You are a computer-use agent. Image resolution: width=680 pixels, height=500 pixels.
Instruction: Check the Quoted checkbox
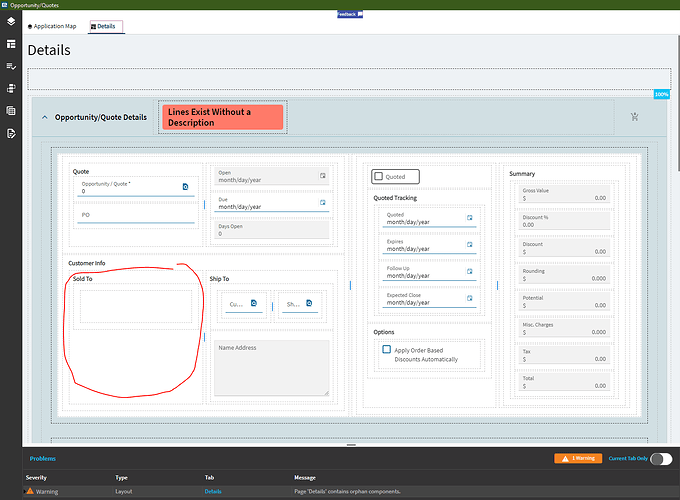click(379, 176)
